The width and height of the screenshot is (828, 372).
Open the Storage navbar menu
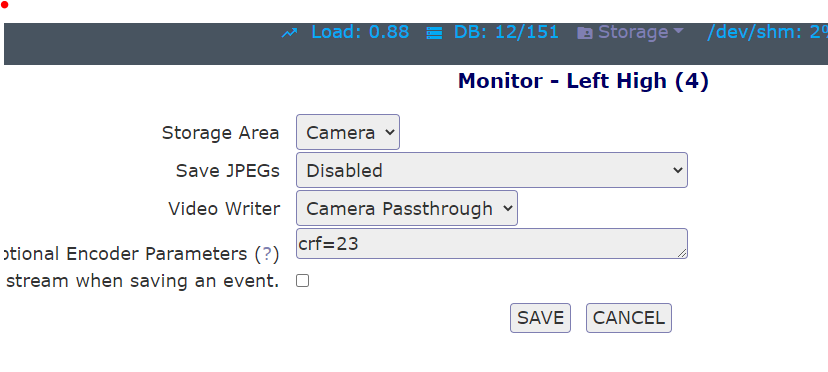[630, 32]
